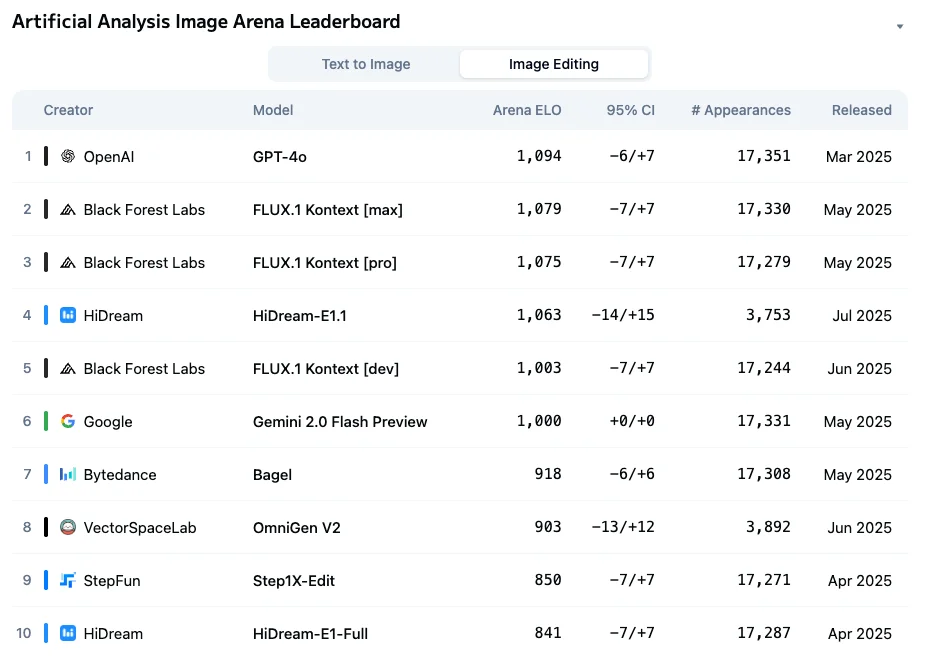Click the green color bar beside Google
The height and width of the screenshot is (661, 930).
point(46,421)
